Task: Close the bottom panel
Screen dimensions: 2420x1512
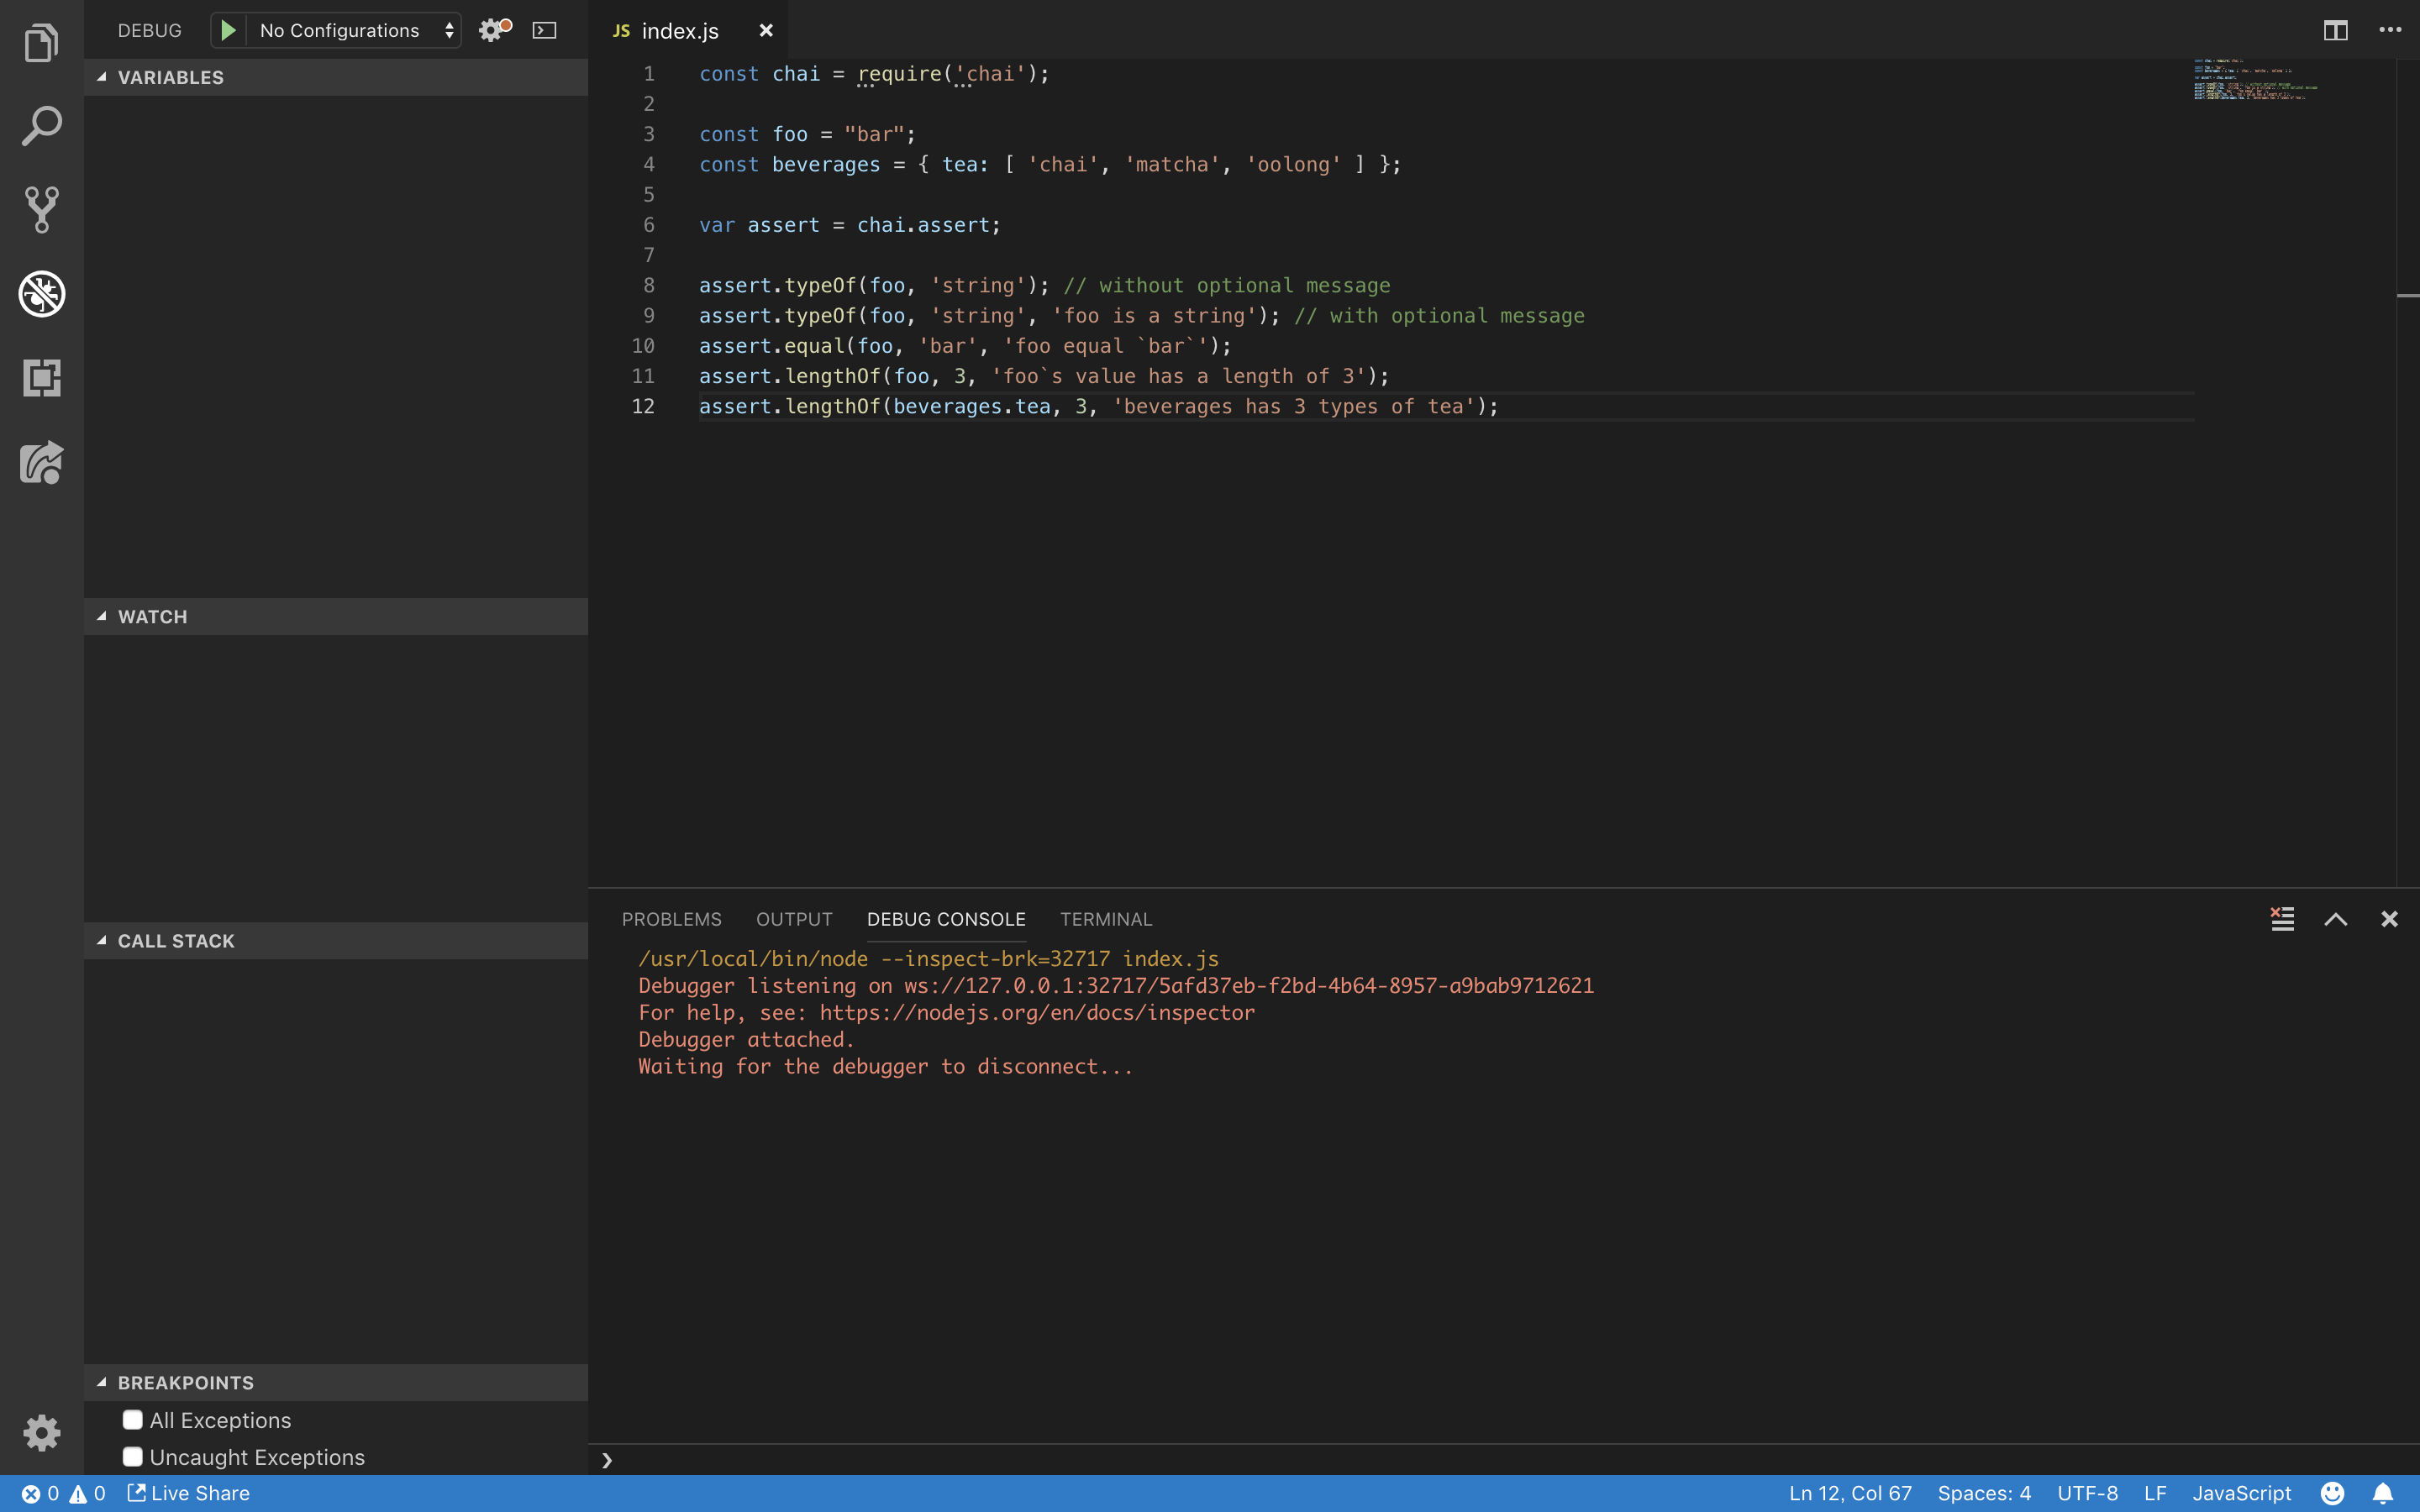Action: point(2389,919)
